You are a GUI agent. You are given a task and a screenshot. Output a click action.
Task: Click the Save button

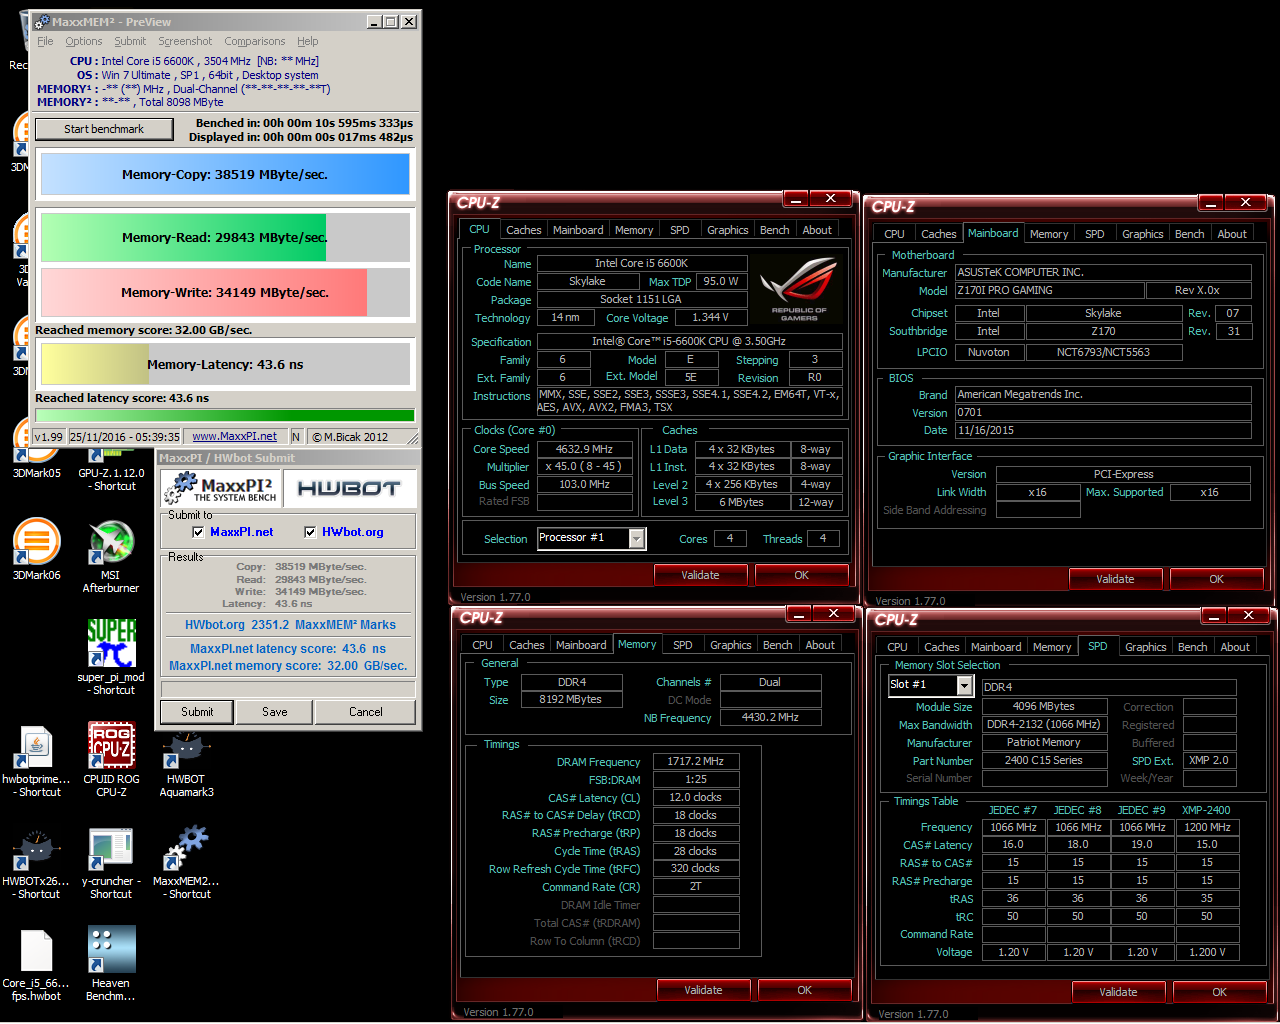[275, 712]
